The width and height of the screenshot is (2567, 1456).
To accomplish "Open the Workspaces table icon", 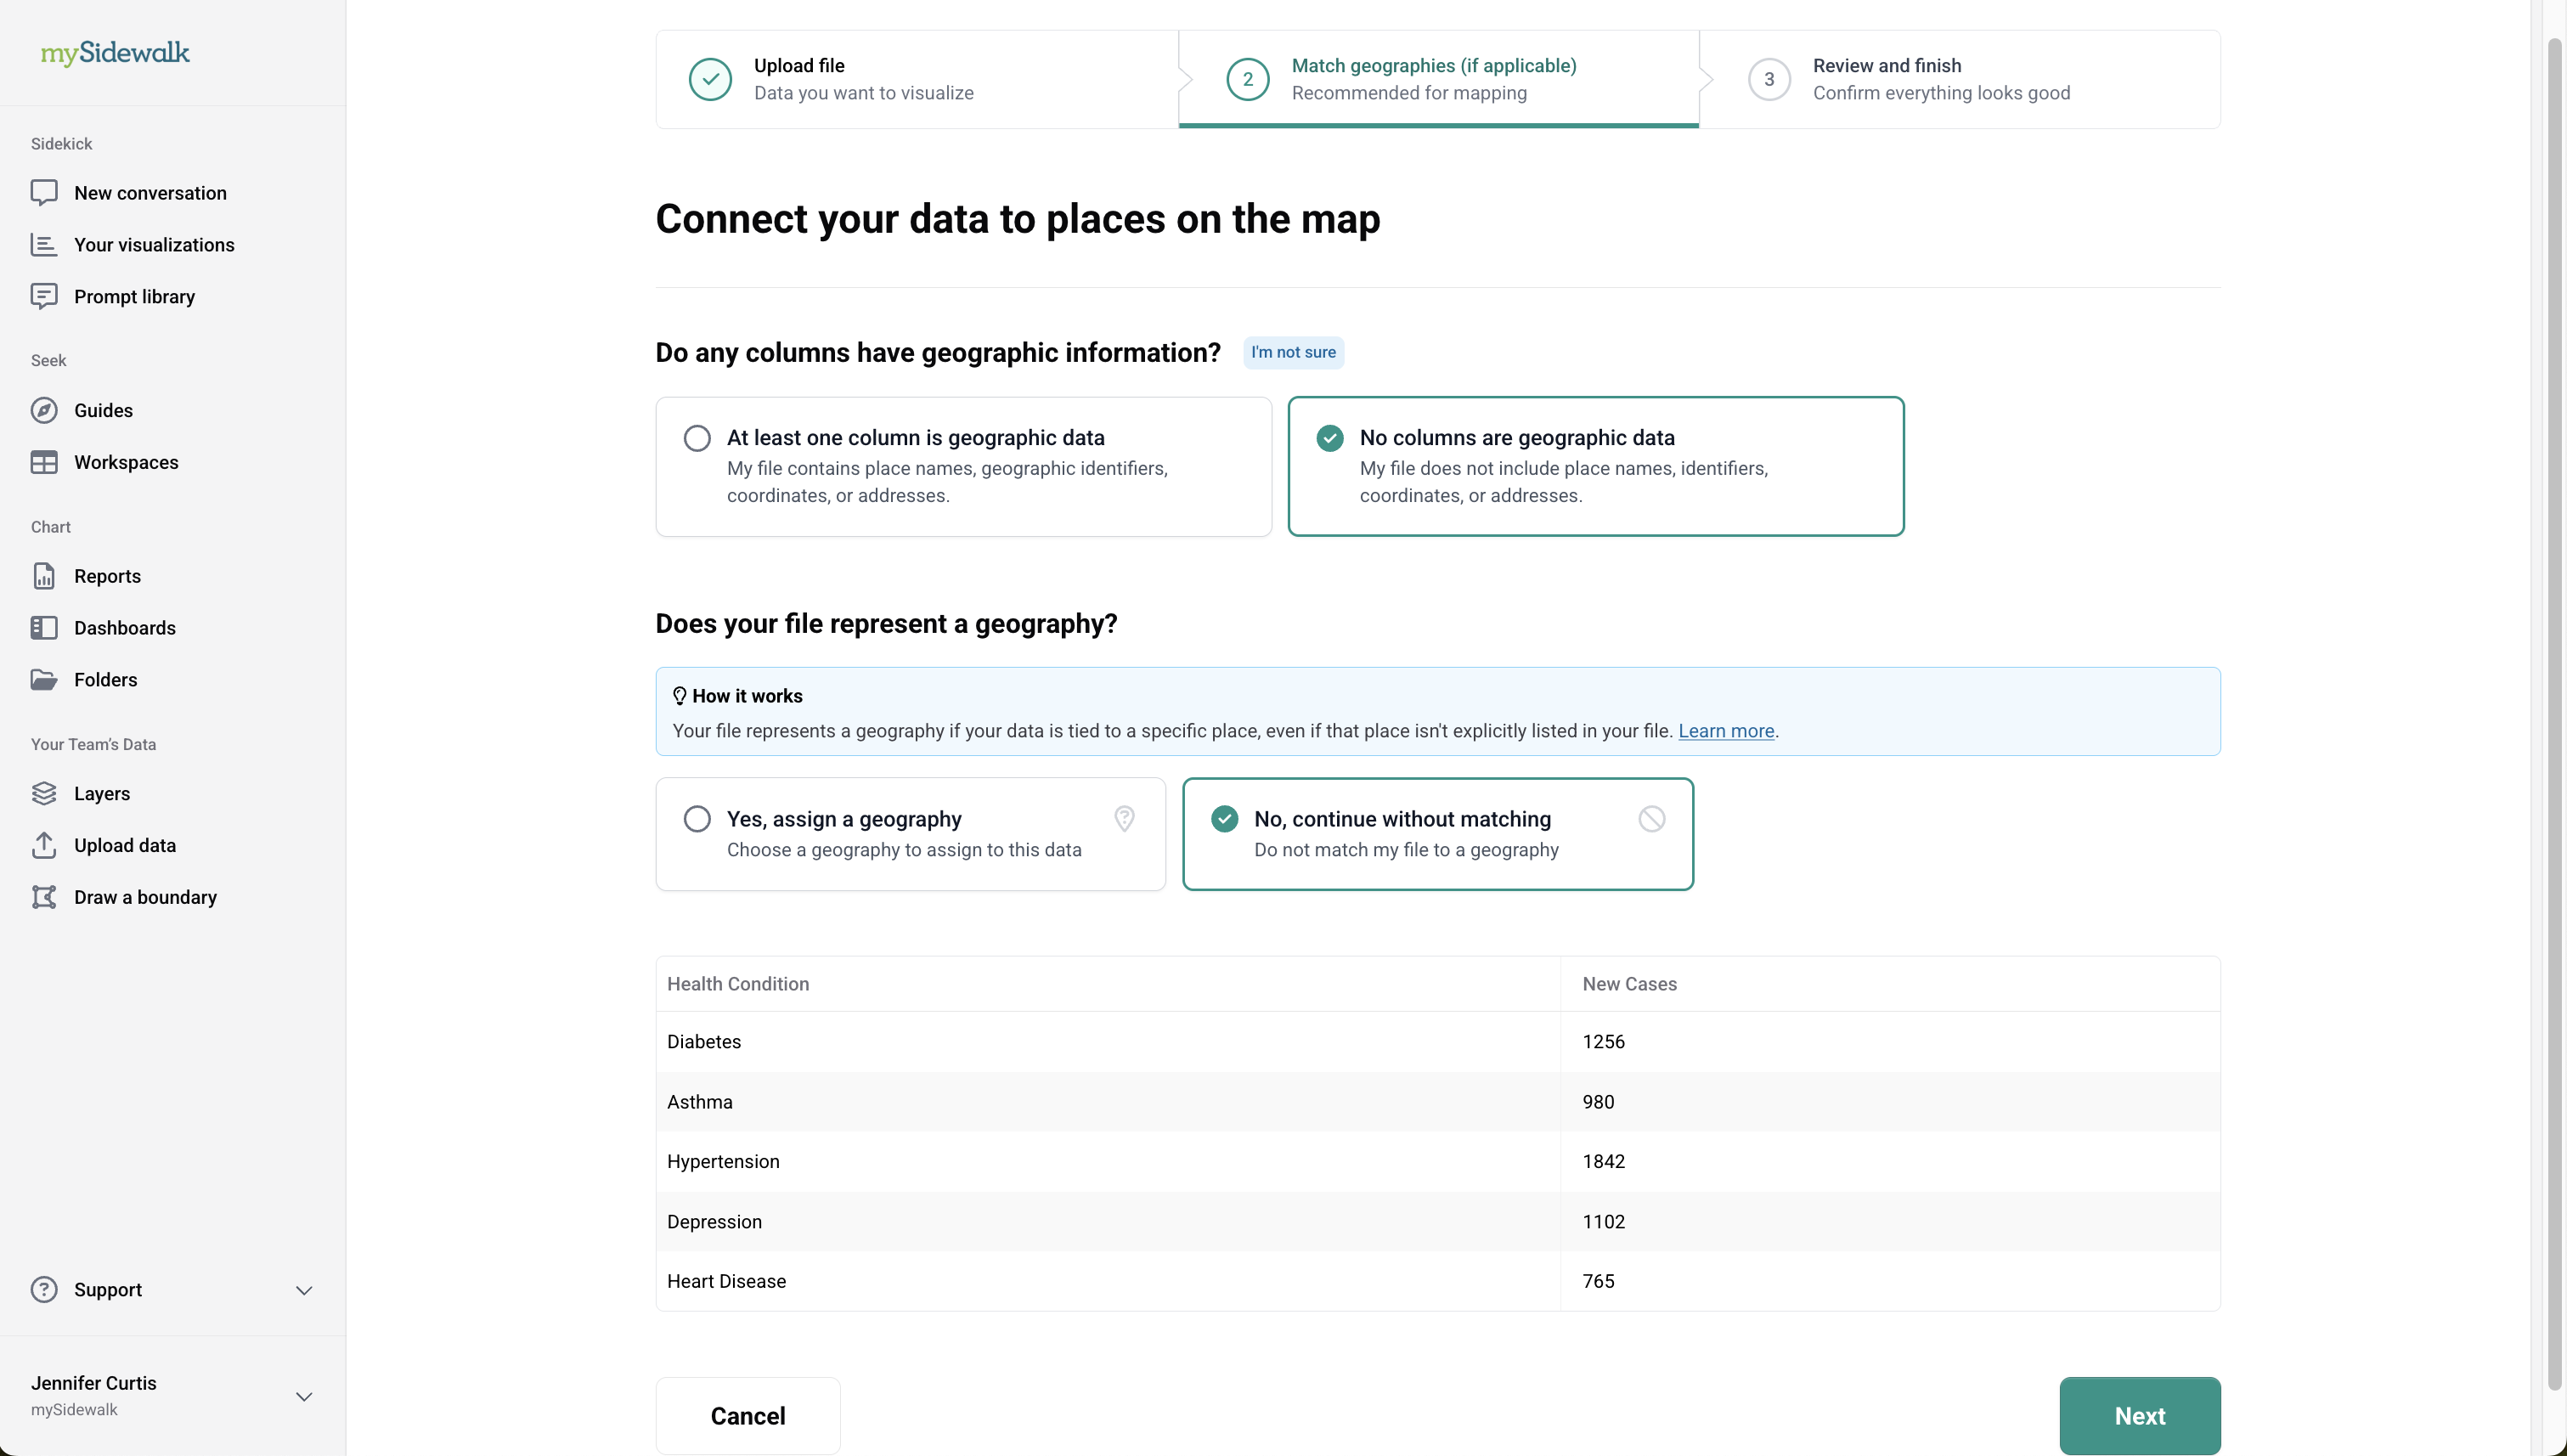I will pyautogui.click(x=44, y=462).
